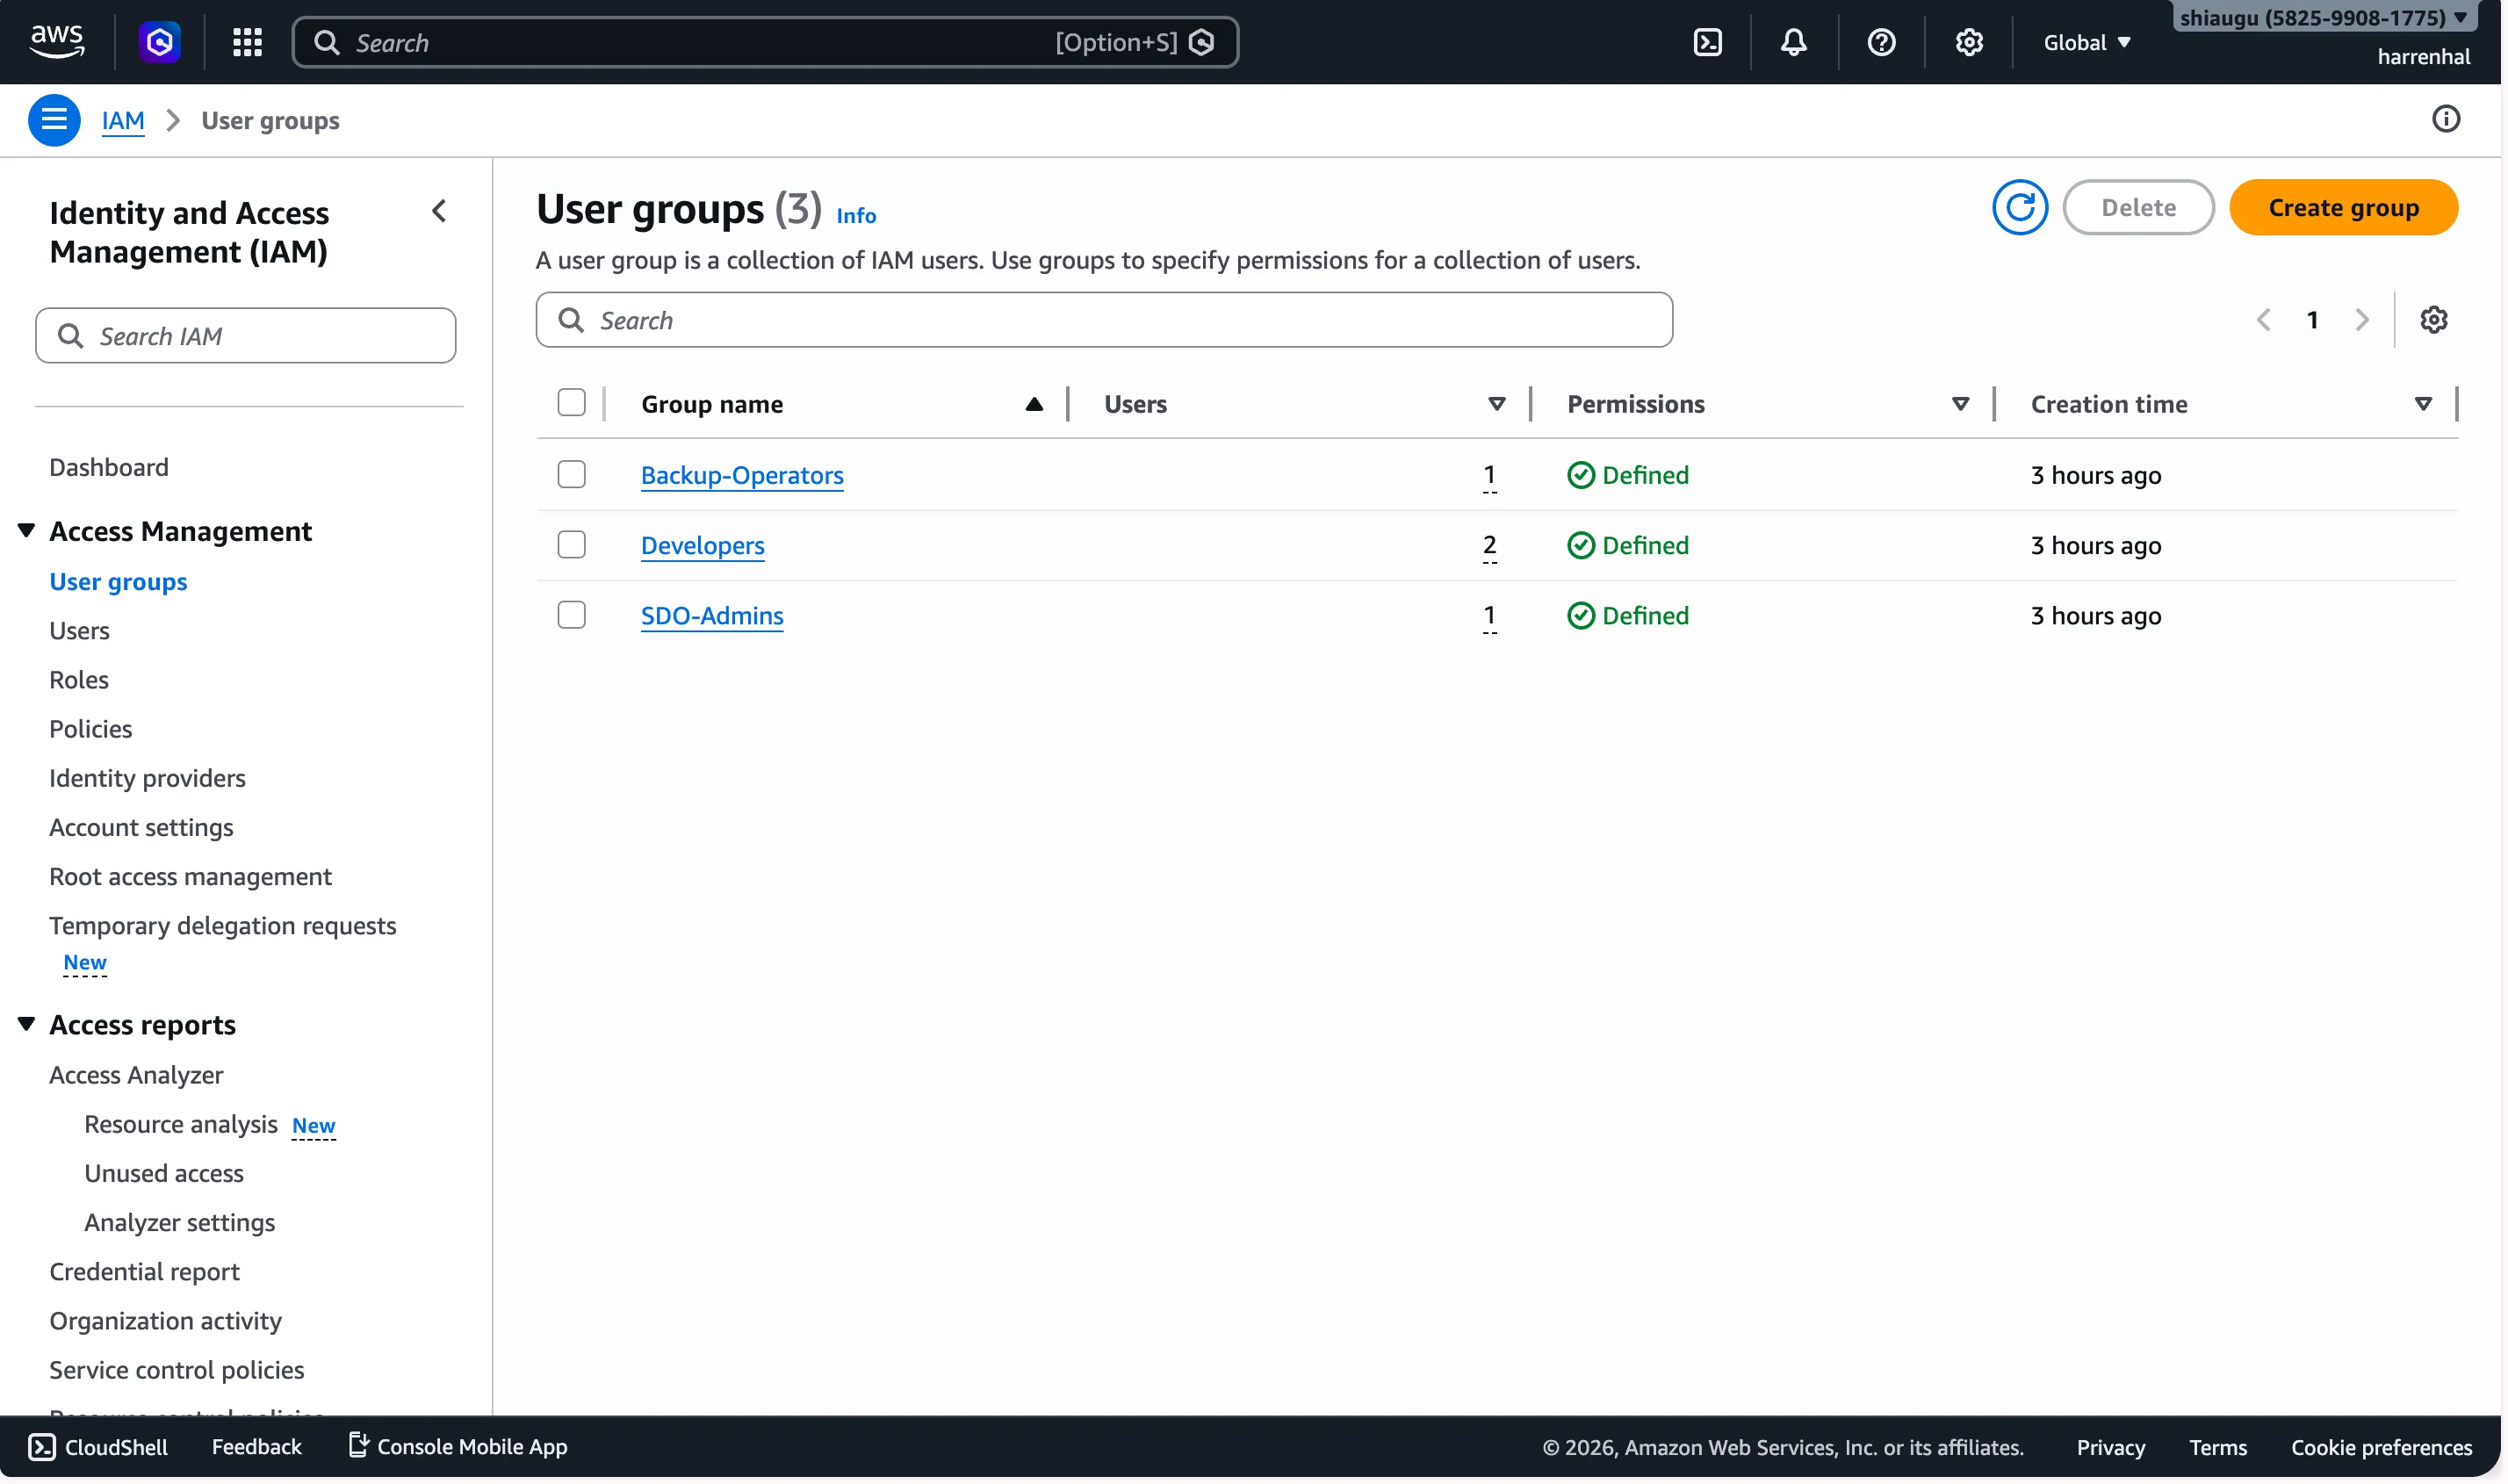Click the Delete button
This screenshot has height=1484, width=2508.
(x=2138, y=207)
